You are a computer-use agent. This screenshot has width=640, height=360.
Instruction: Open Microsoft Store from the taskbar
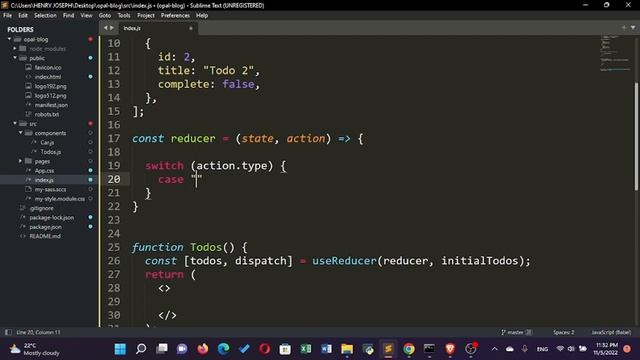(285, 349)
